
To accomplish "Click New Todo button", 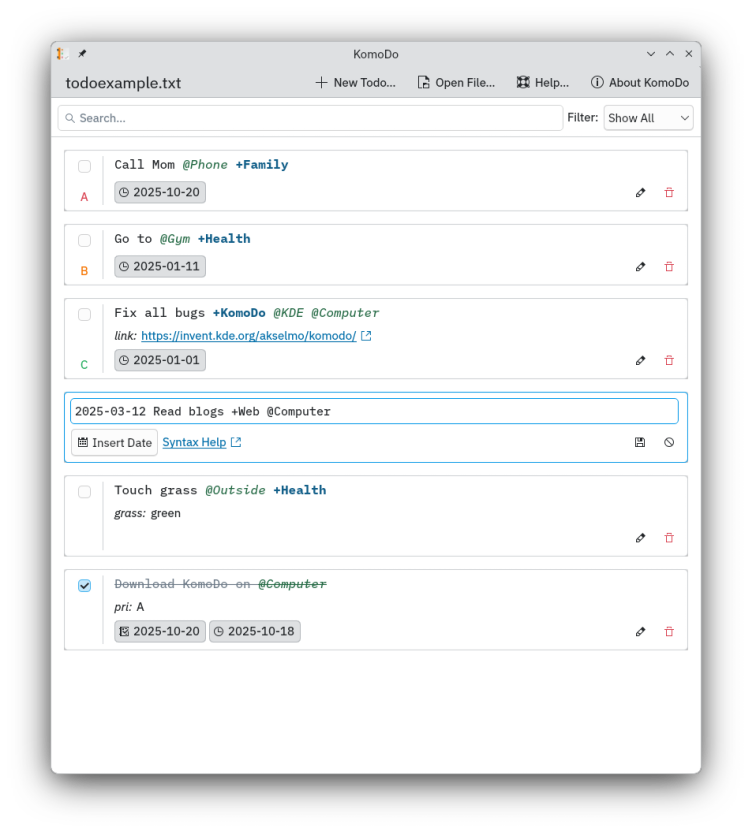I will (355, 83).
